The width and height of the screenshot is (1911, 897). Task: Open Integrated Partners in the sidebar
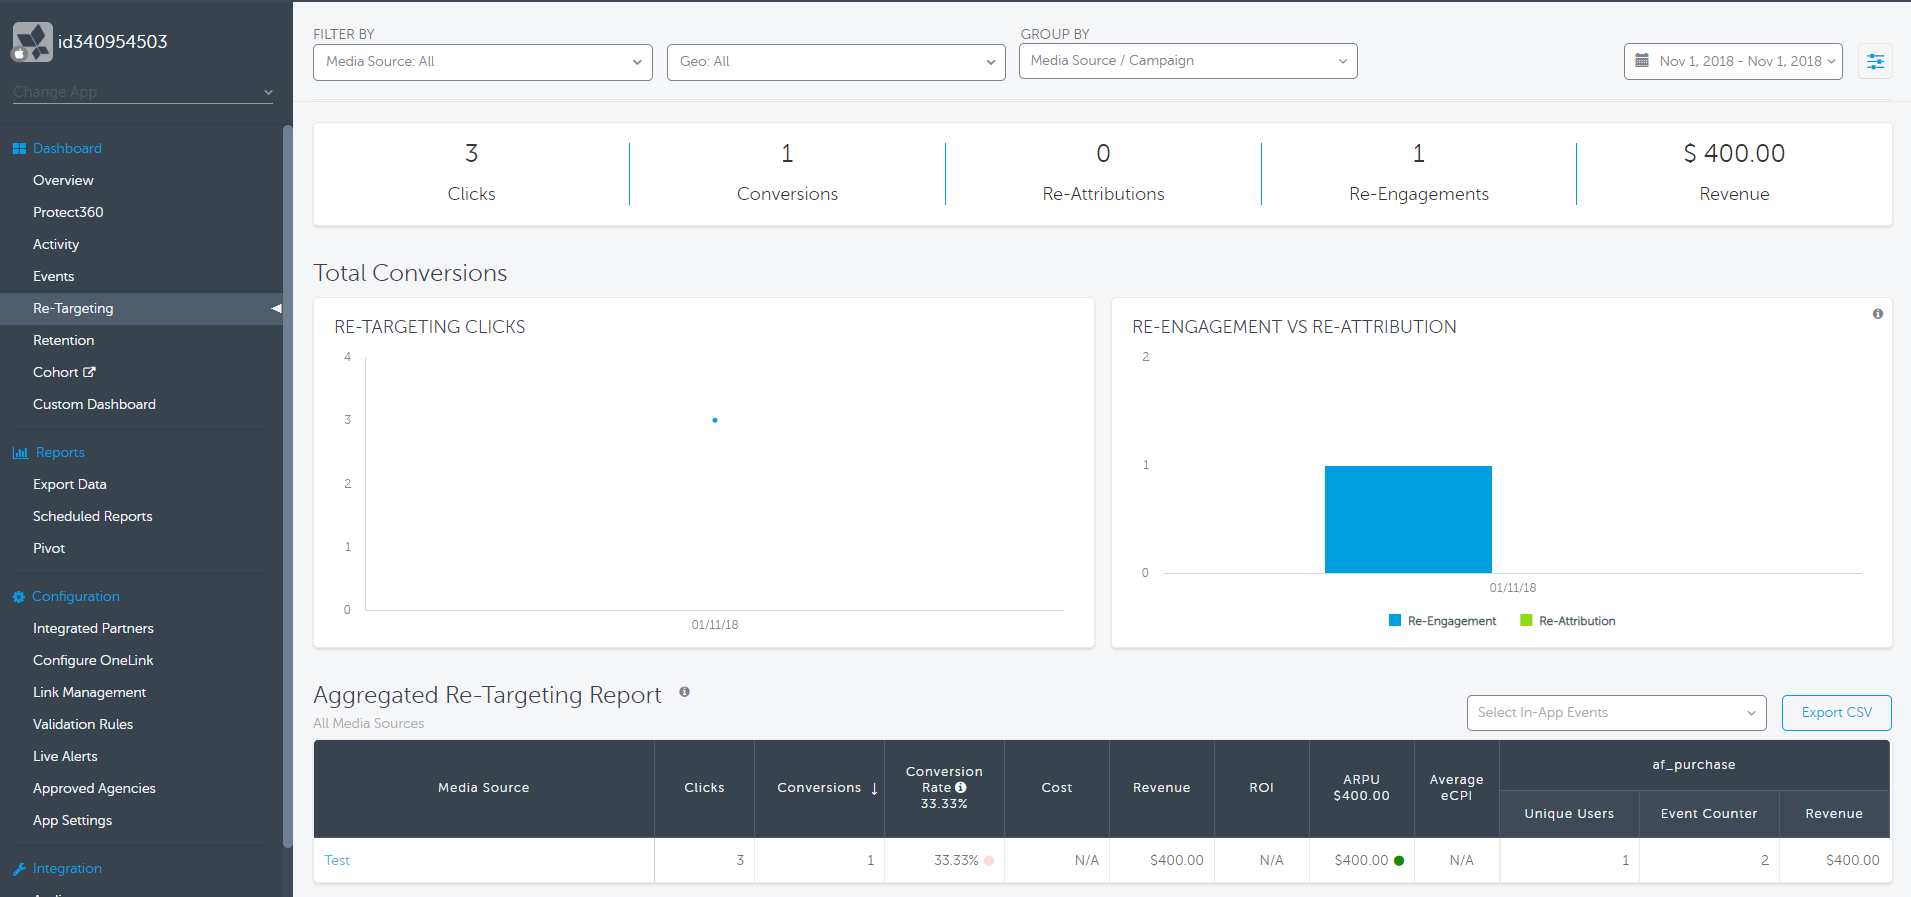pos(93,629)
